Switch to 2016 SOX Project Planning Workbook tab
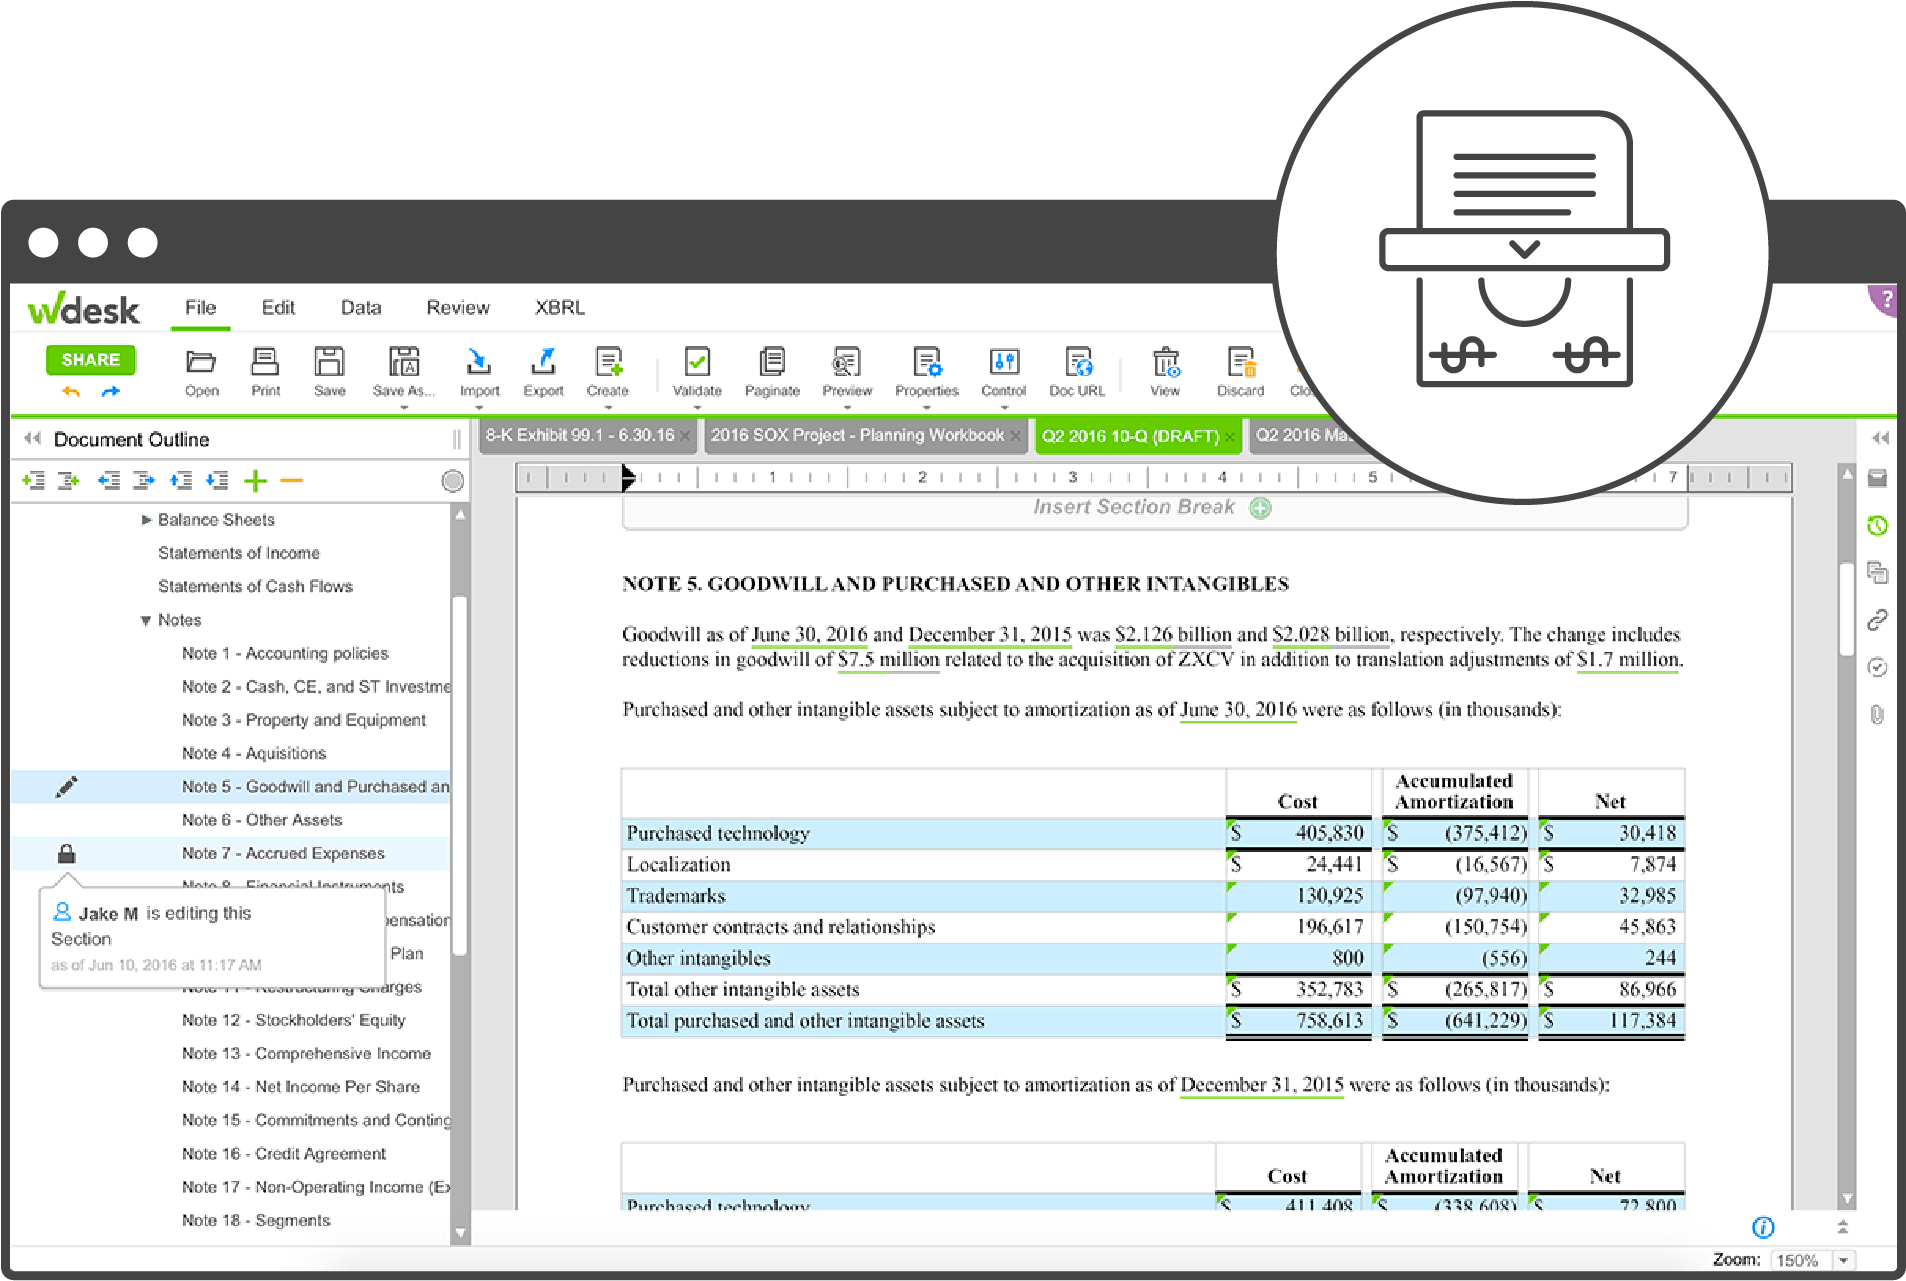1906x1281 pixels. tap(857, 436)
